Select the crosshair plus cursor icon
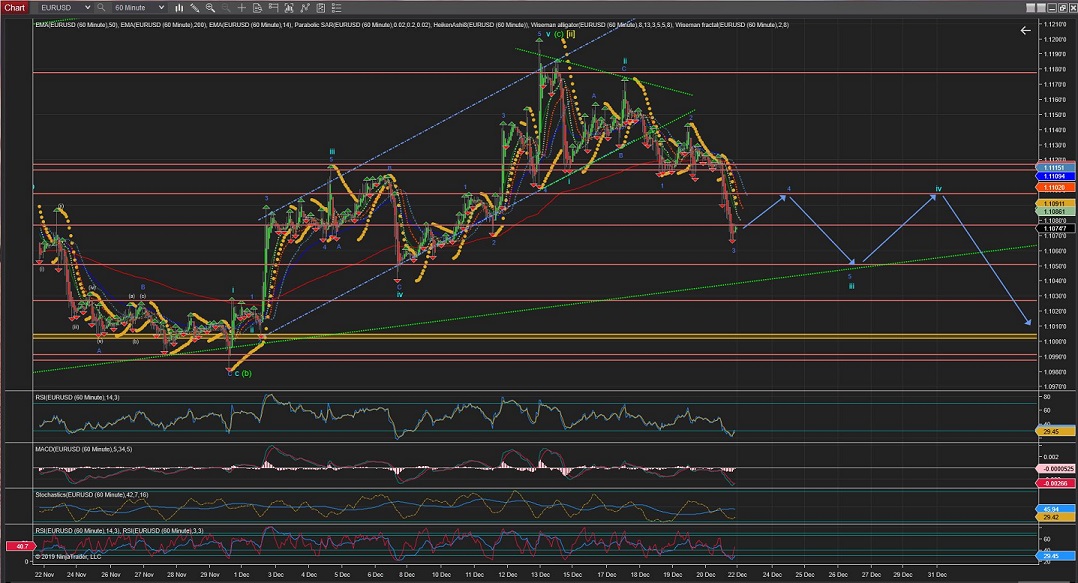1078x583 pixels. [x=241, y=8]
